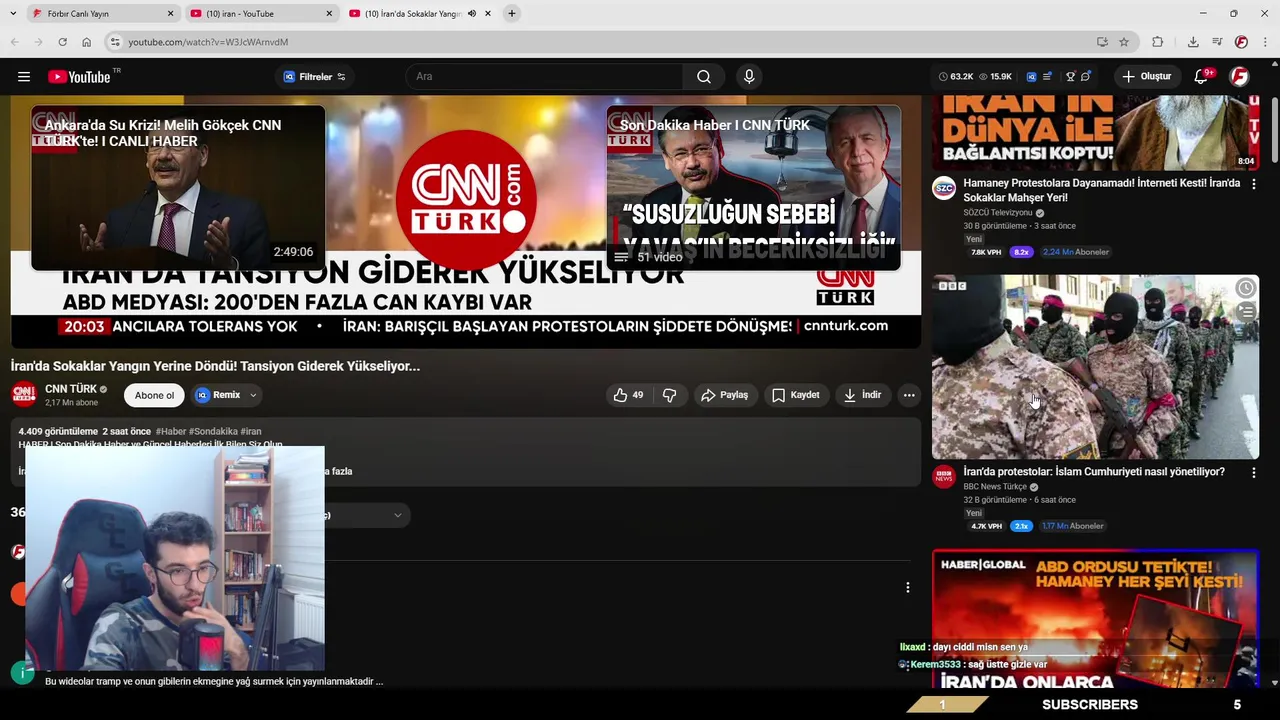The width and height of the screenshot is (1280, 720).
Task: Click the Oluştur create button
Action: (x=1145, y=77)
